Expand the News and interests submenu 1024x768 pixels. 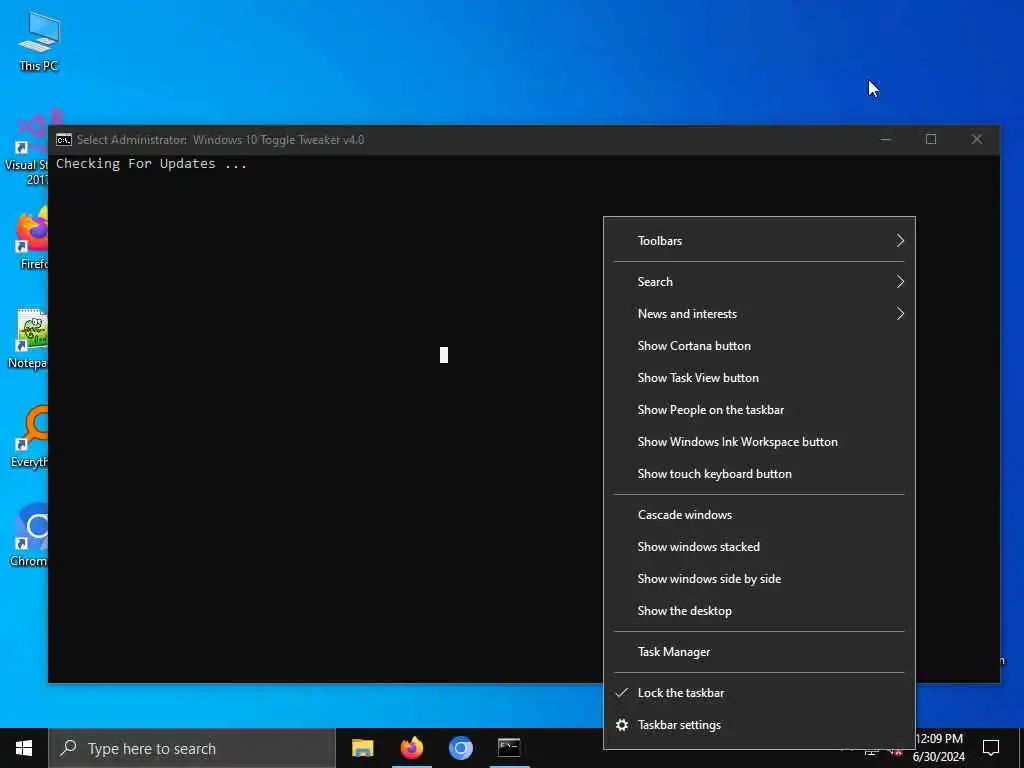click(x=759, y=314)
